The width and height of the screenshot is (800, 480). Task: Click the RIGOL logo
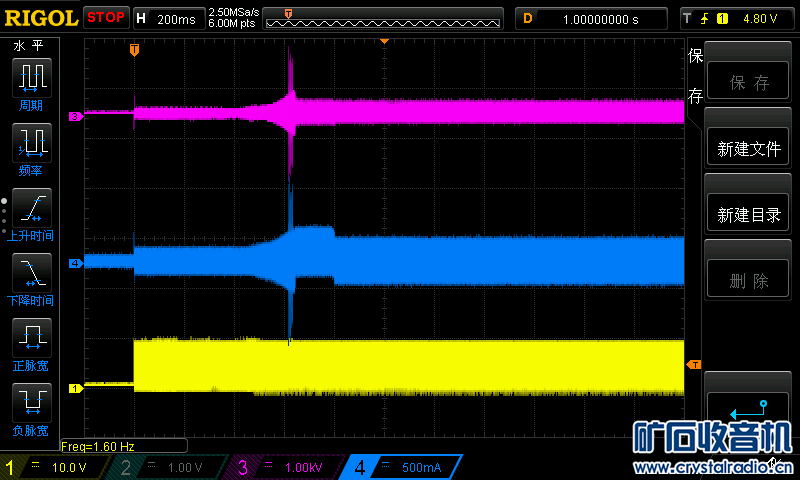tap(40, 18)
